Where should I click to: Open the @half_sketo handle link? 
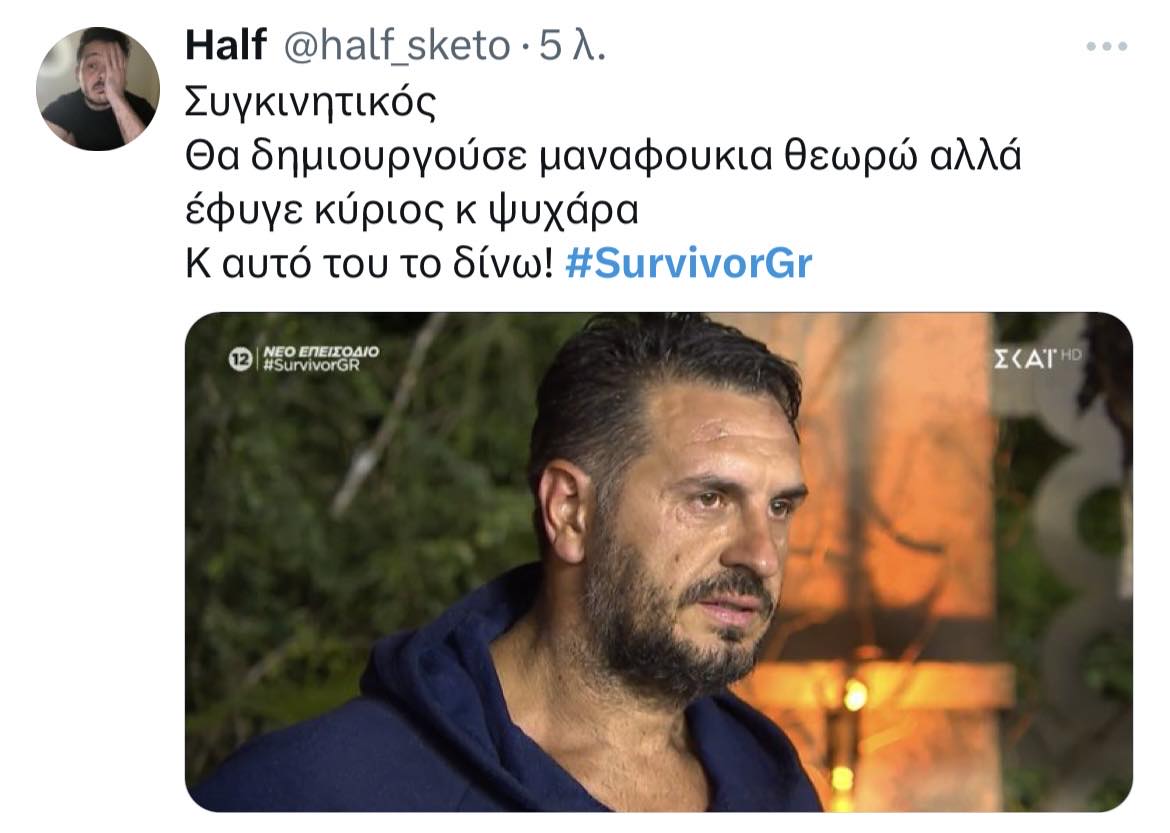(397, 46)
